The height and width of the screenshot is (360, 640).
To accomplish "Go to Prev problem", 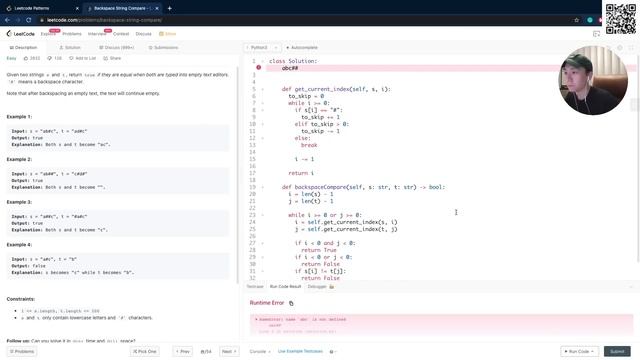I will click(182, 351).
